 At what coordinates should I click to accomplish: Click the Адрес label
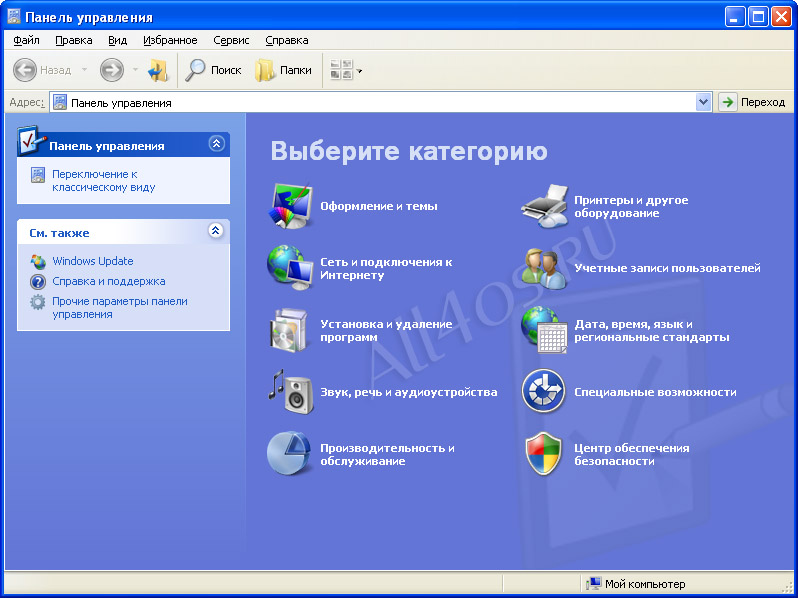click(27, 102)
